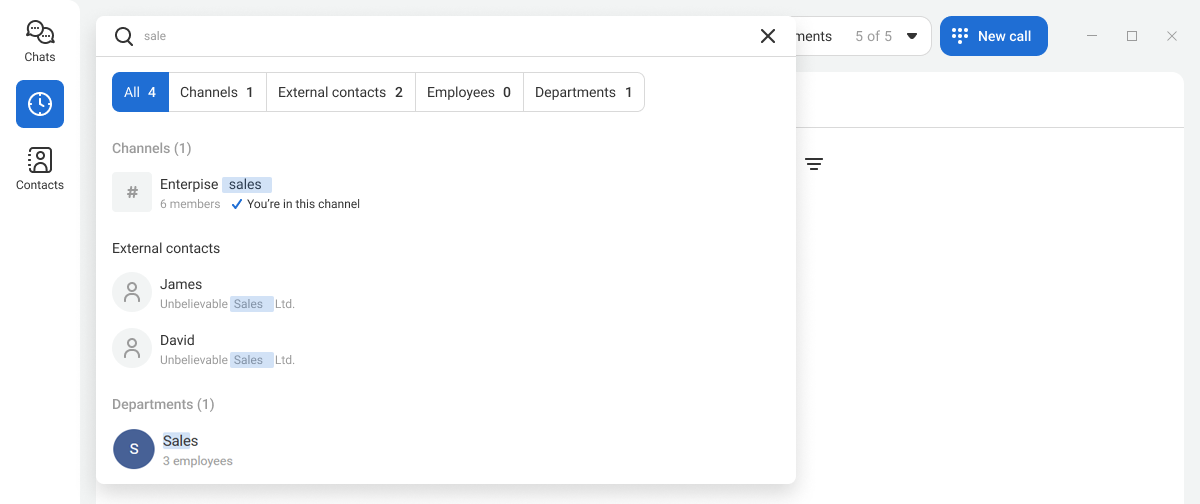Screen dimensions: 1200x504
Task: Open call history clock icon
Action: pos(40,104)
